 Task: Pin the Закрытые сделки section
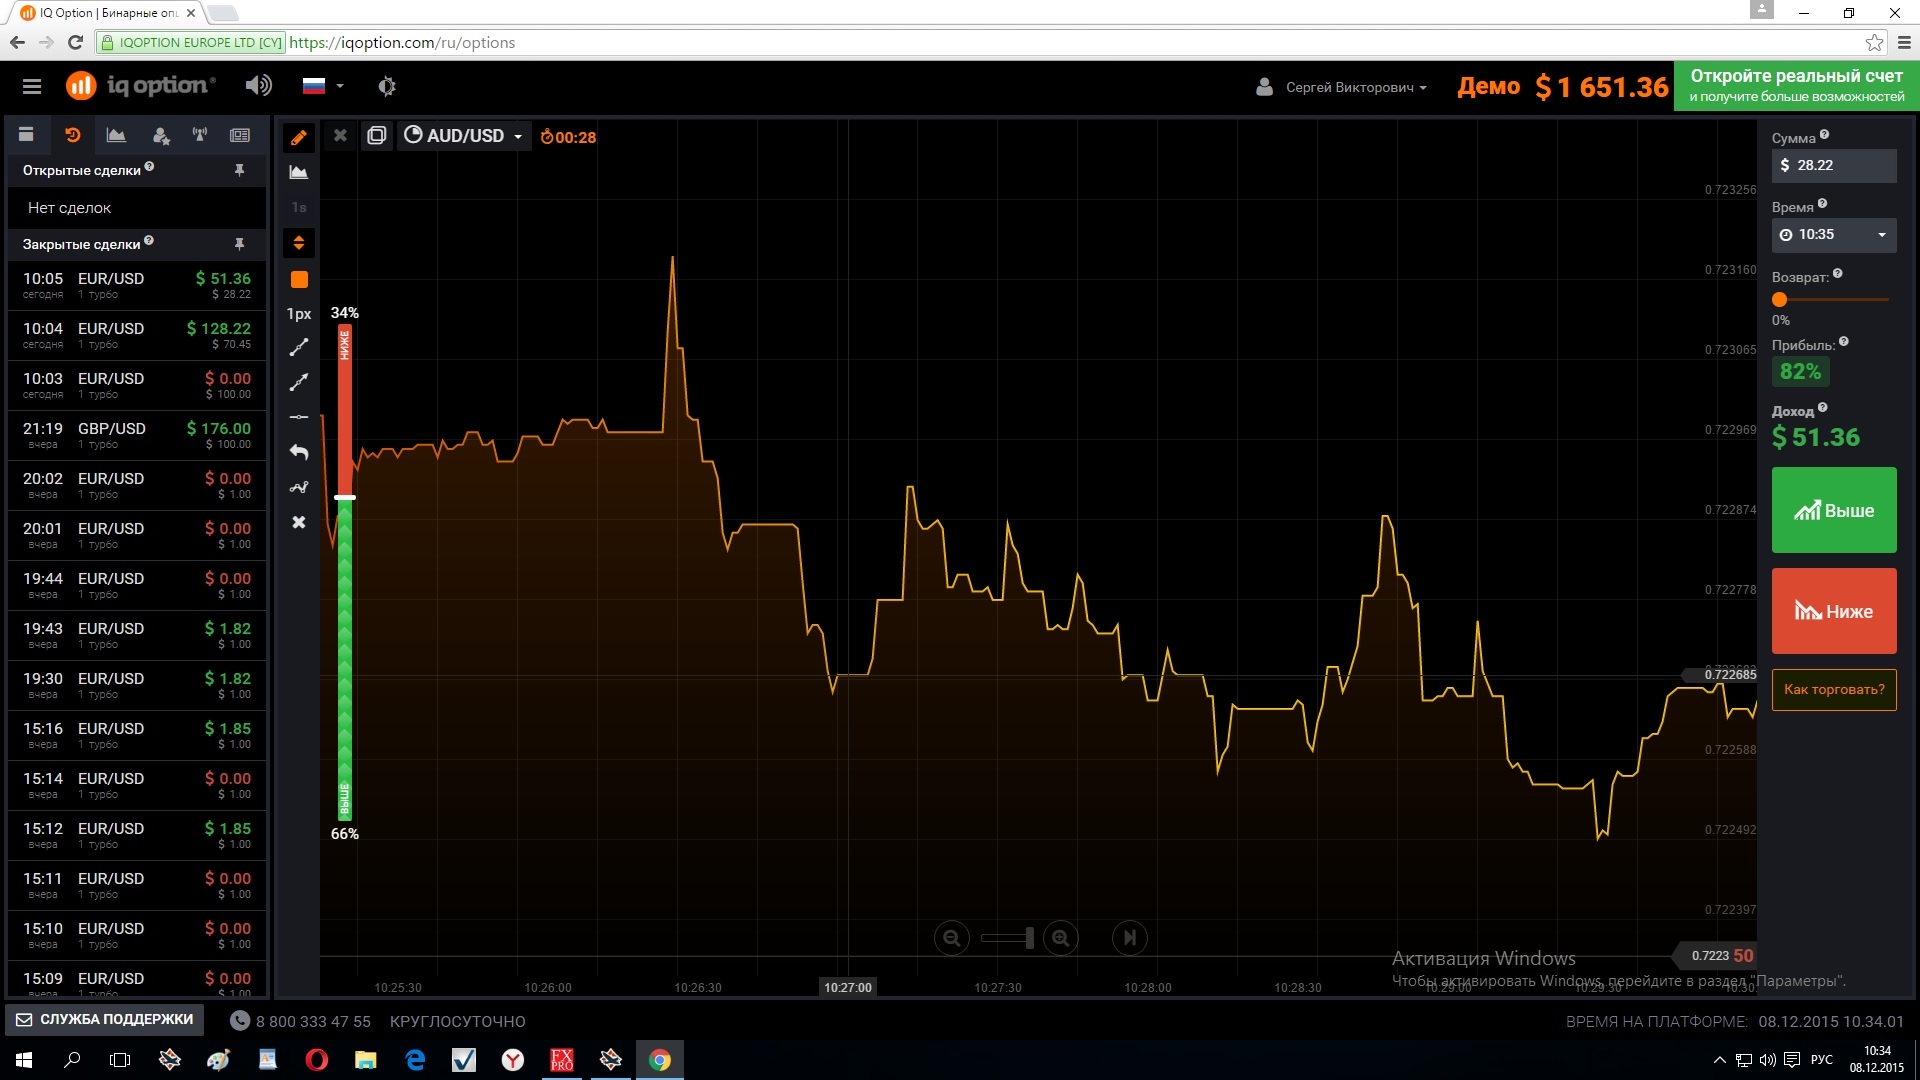(239, 244)
